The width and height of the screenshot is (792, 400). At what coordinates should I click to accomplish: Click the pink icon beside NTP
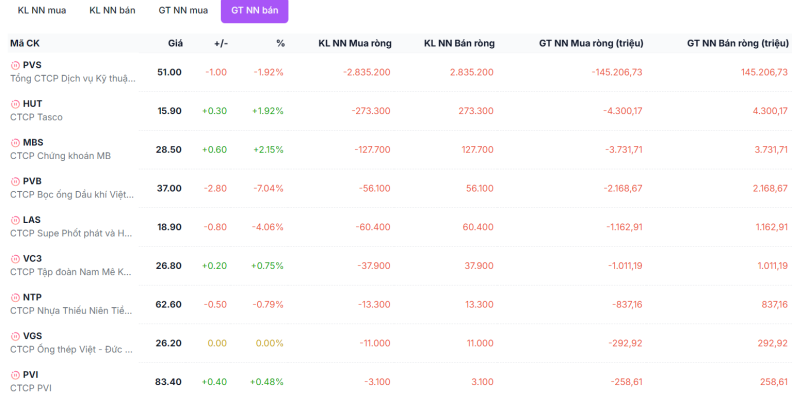click(x=15, y=297)
